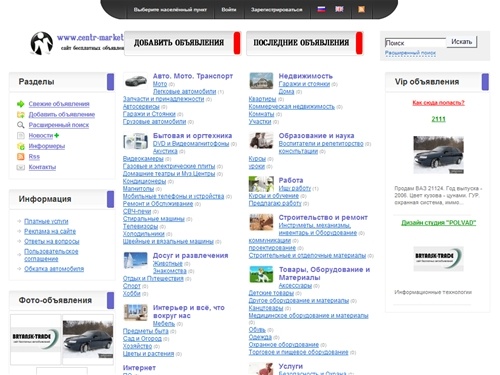Screen dimensions: 500x375
Task: Open Выберите населённый пункт in top menu
Action: pyautogui.click(x=170, y=10)
